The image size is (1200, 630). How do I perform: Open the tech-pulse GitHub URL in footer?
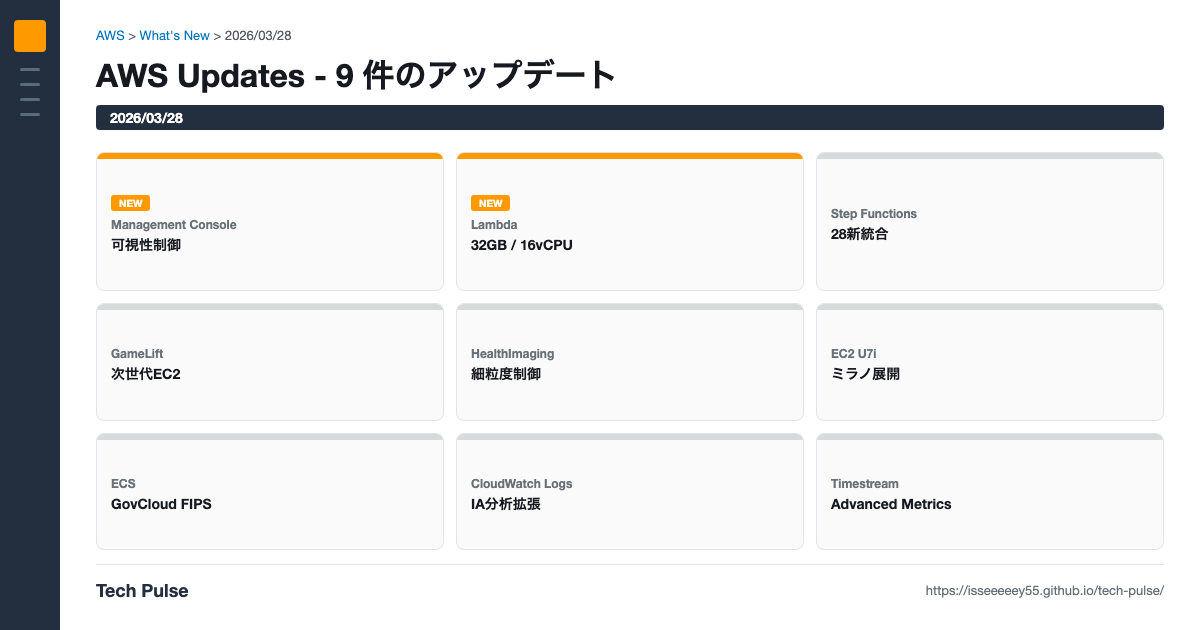tap(1044, 591)
